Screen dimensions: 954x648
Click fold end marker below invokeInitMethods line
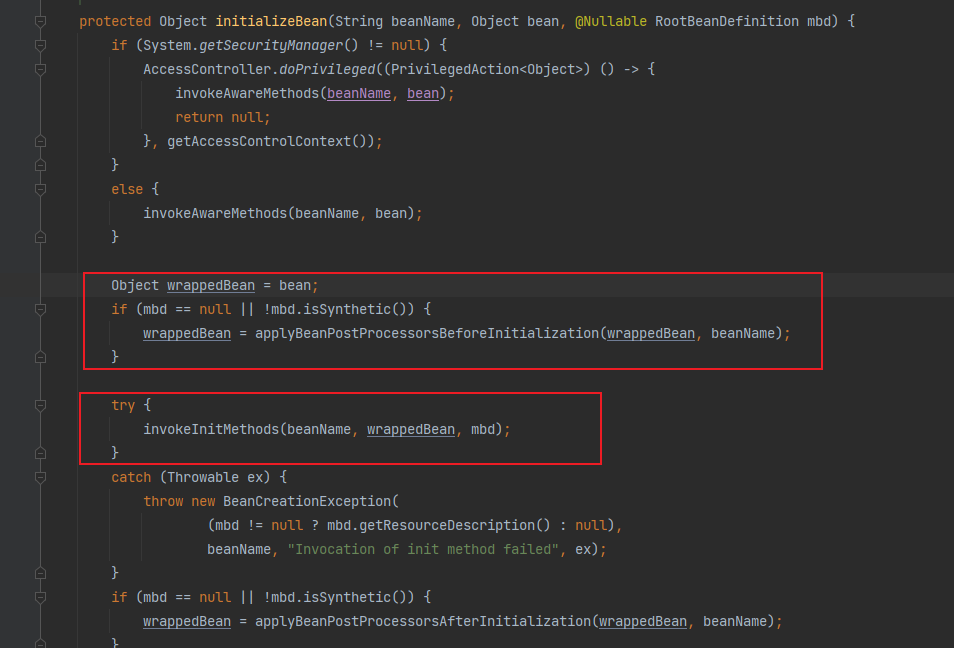pos(41,453)
